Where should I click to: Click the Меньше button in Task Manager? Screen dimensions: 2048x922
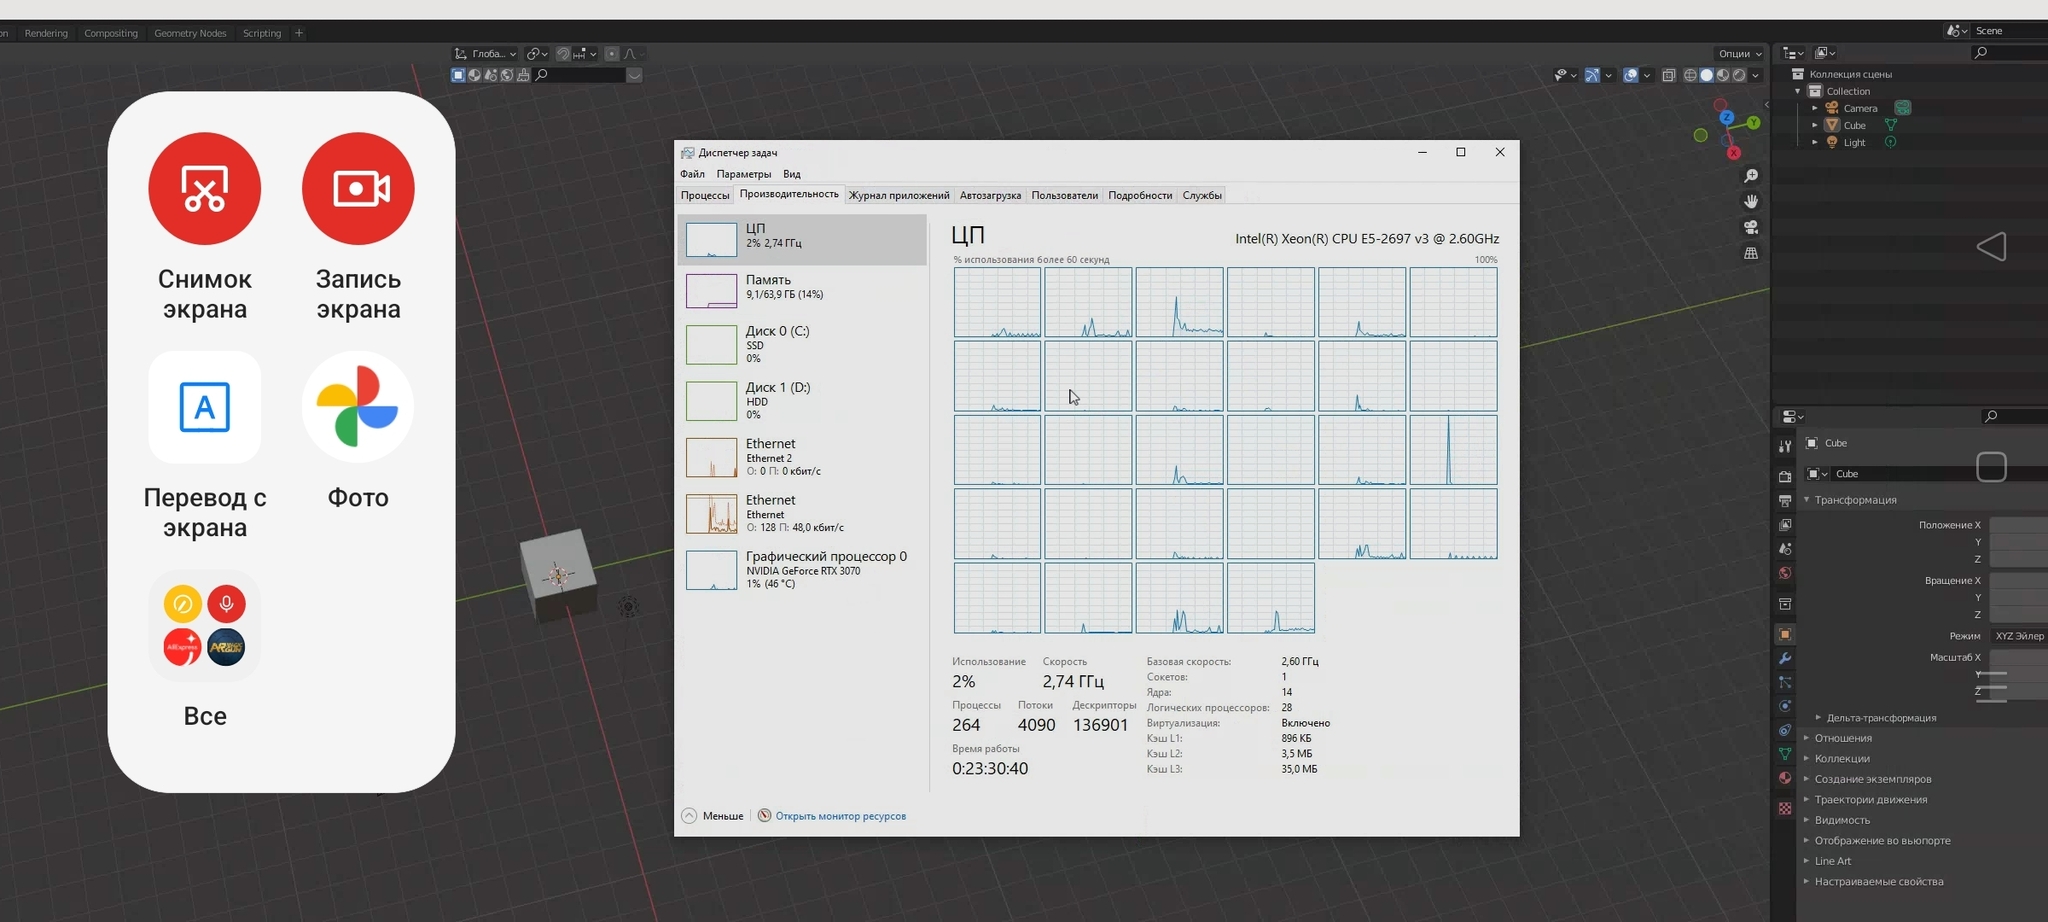coord(713,816)
